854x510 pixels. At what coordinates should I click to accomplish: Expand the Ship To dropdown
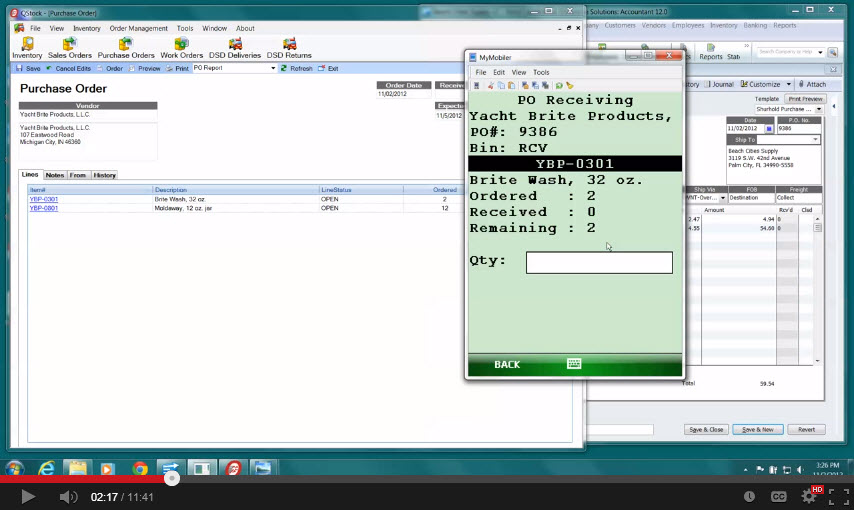point(815,140)
